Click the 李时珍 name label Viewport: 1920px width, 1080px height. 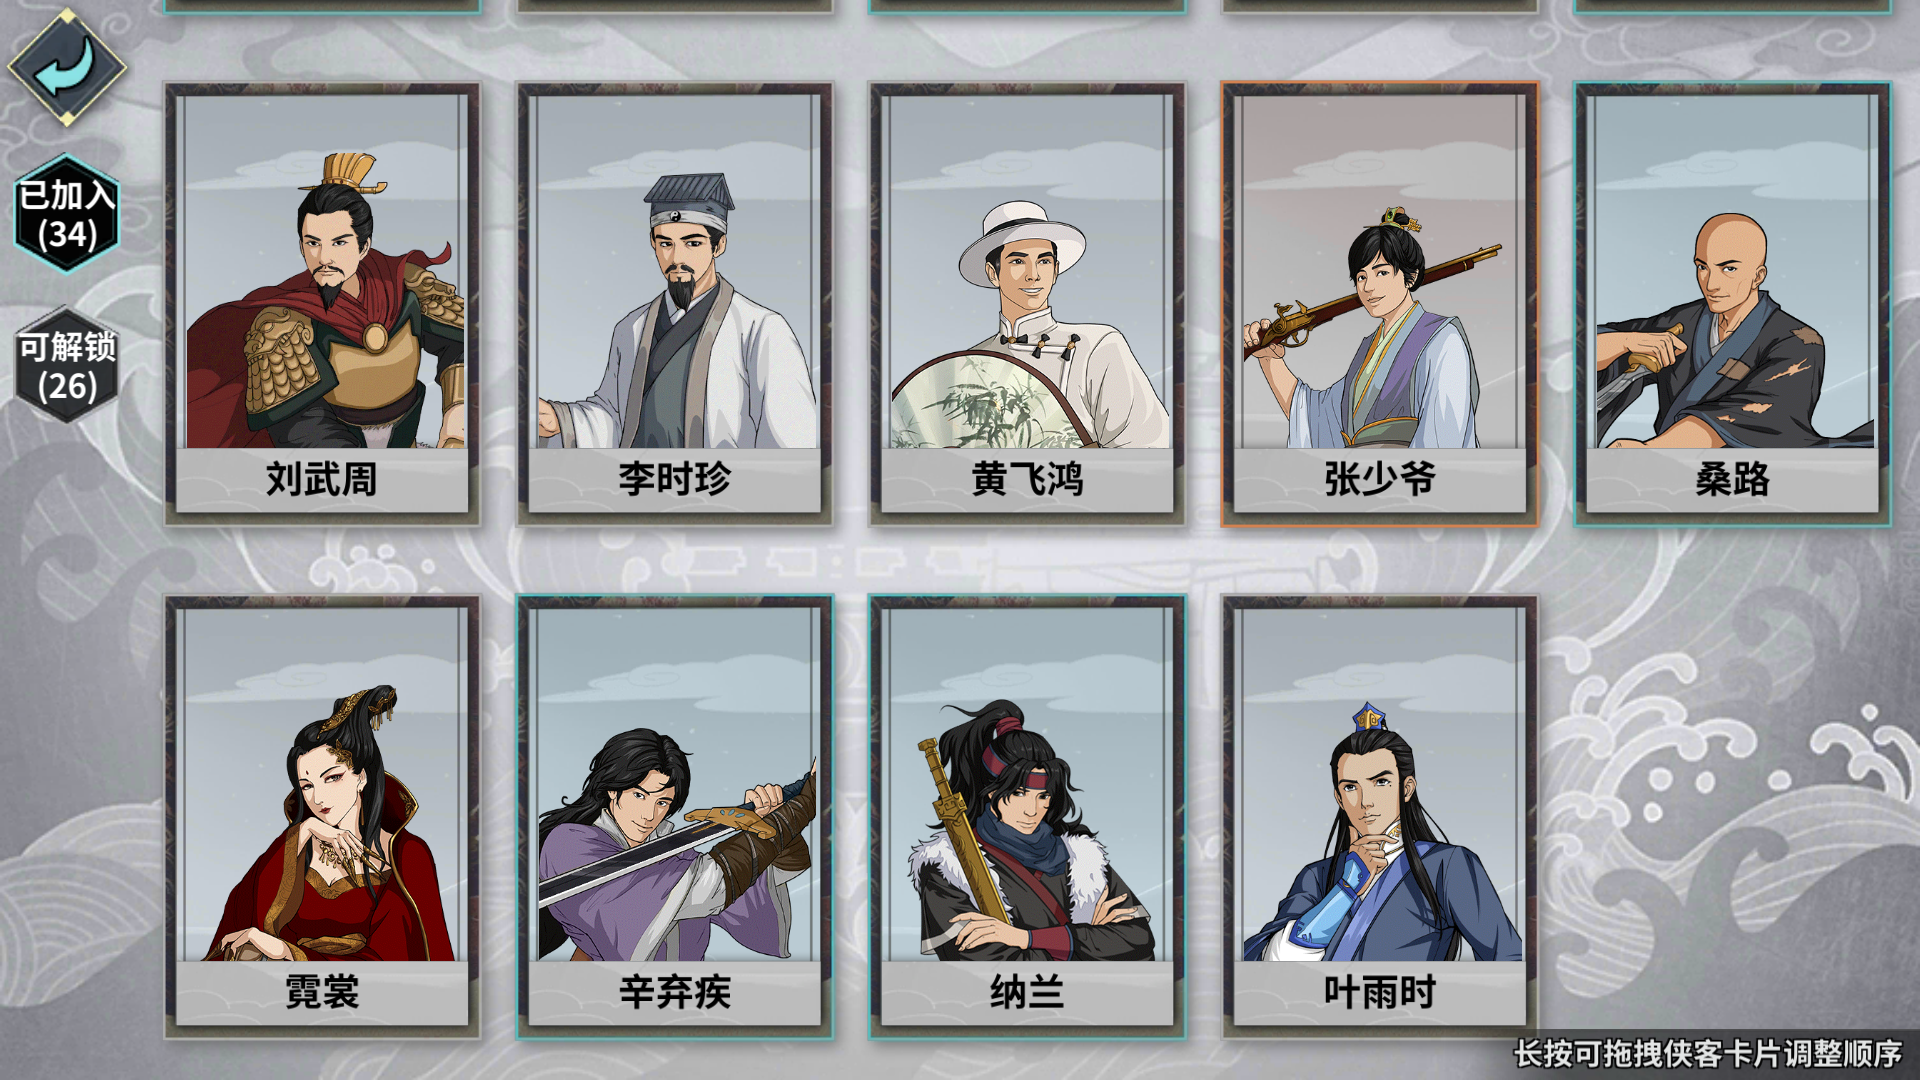675,480
